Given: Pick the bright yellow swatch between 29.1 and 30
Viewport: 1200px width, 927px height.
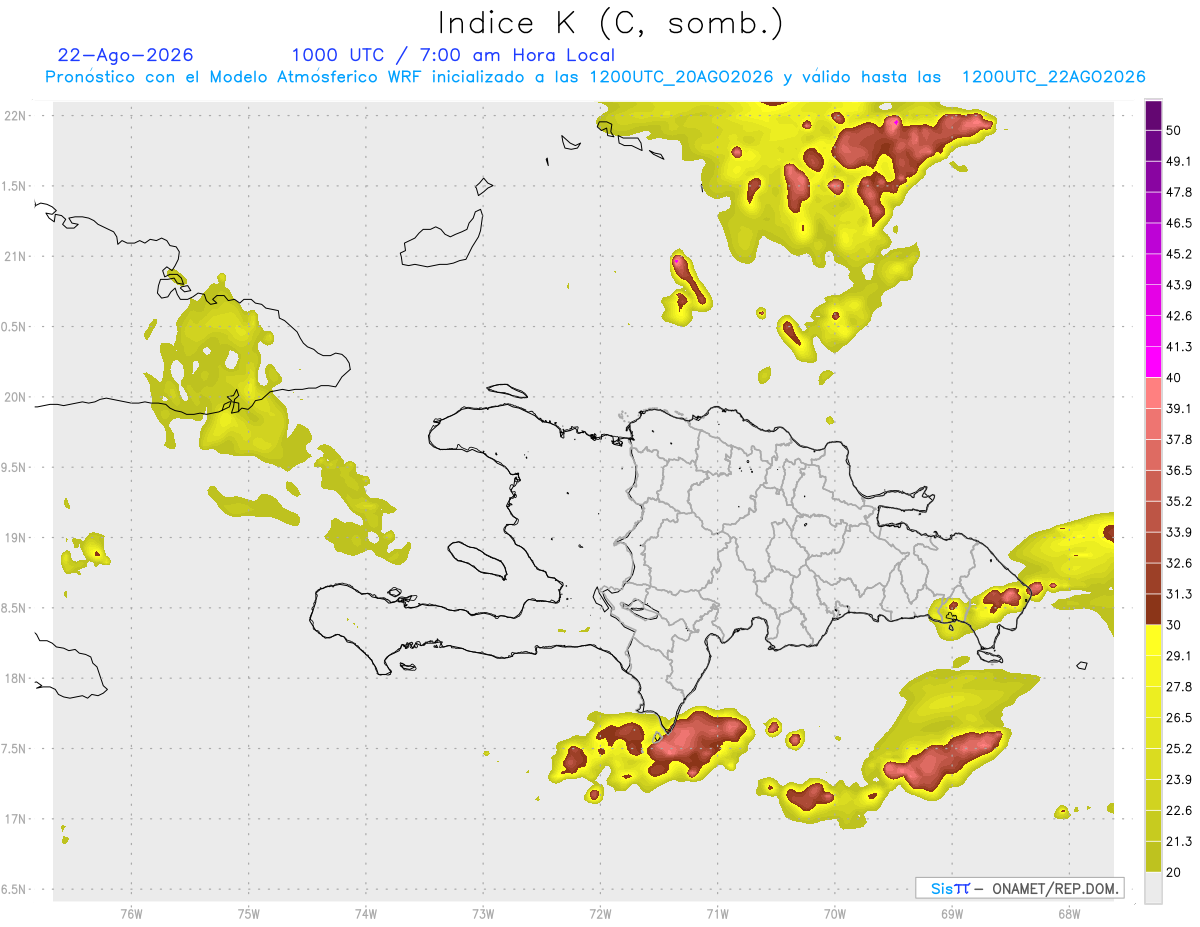Looking at the screenshot, I should click(1153, 640).
